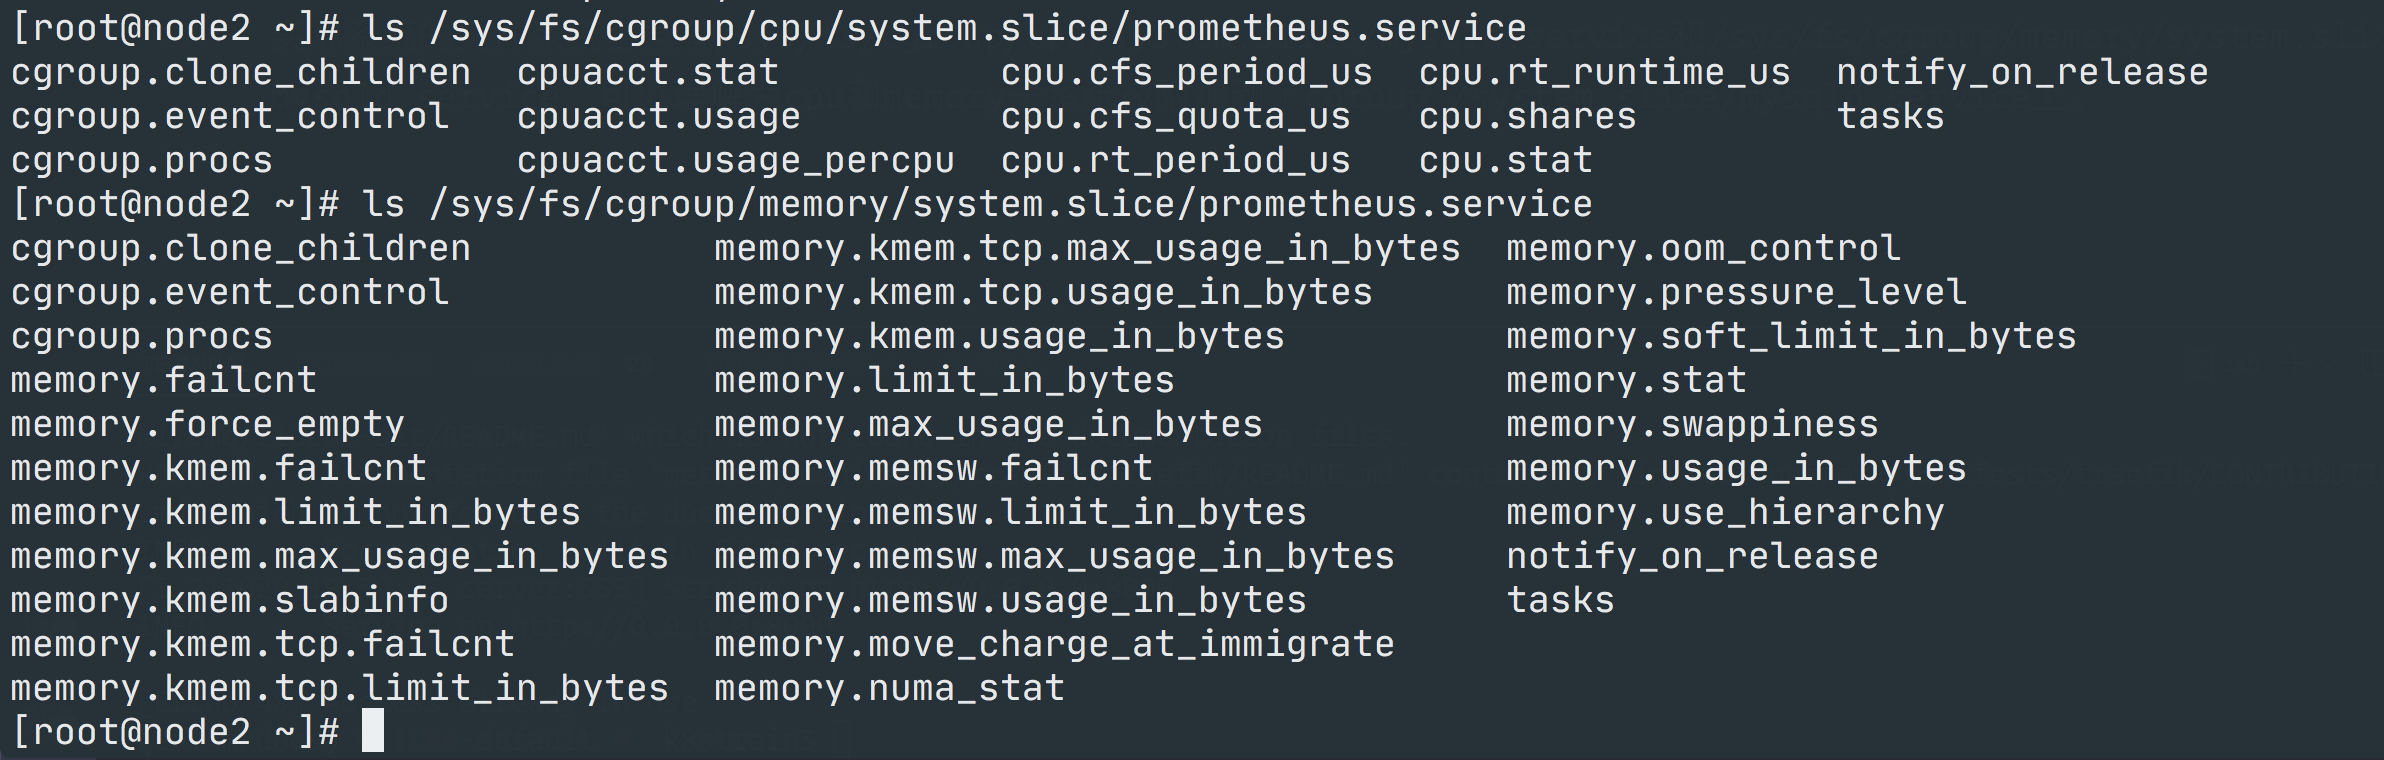
Task: Click the memory.limit_in_bytes filename
Action: (944, 380)
